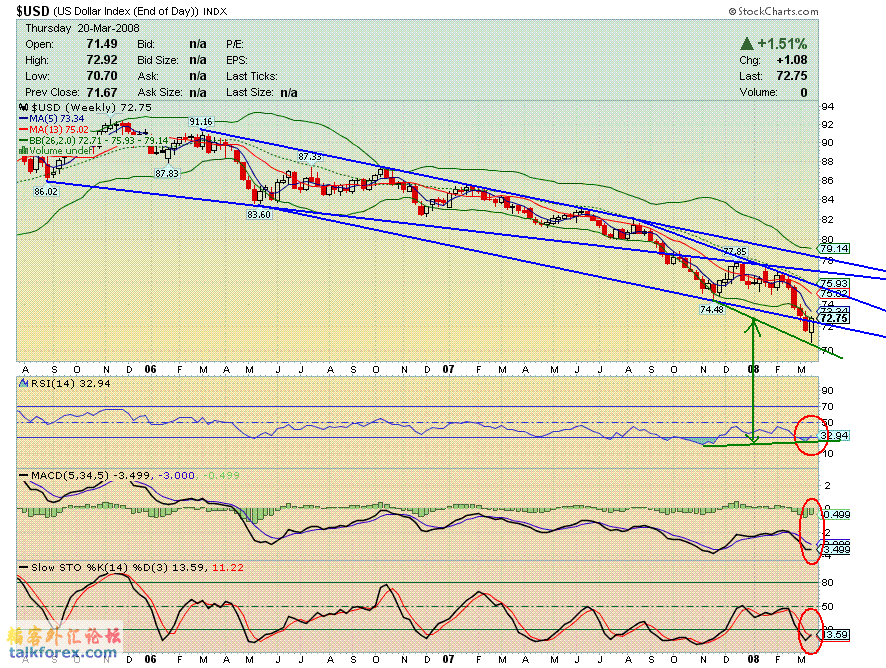Click the RSI 70 level axis label
Screen dimensions: 886x668
pyautogui.click(x=827, y=406)
